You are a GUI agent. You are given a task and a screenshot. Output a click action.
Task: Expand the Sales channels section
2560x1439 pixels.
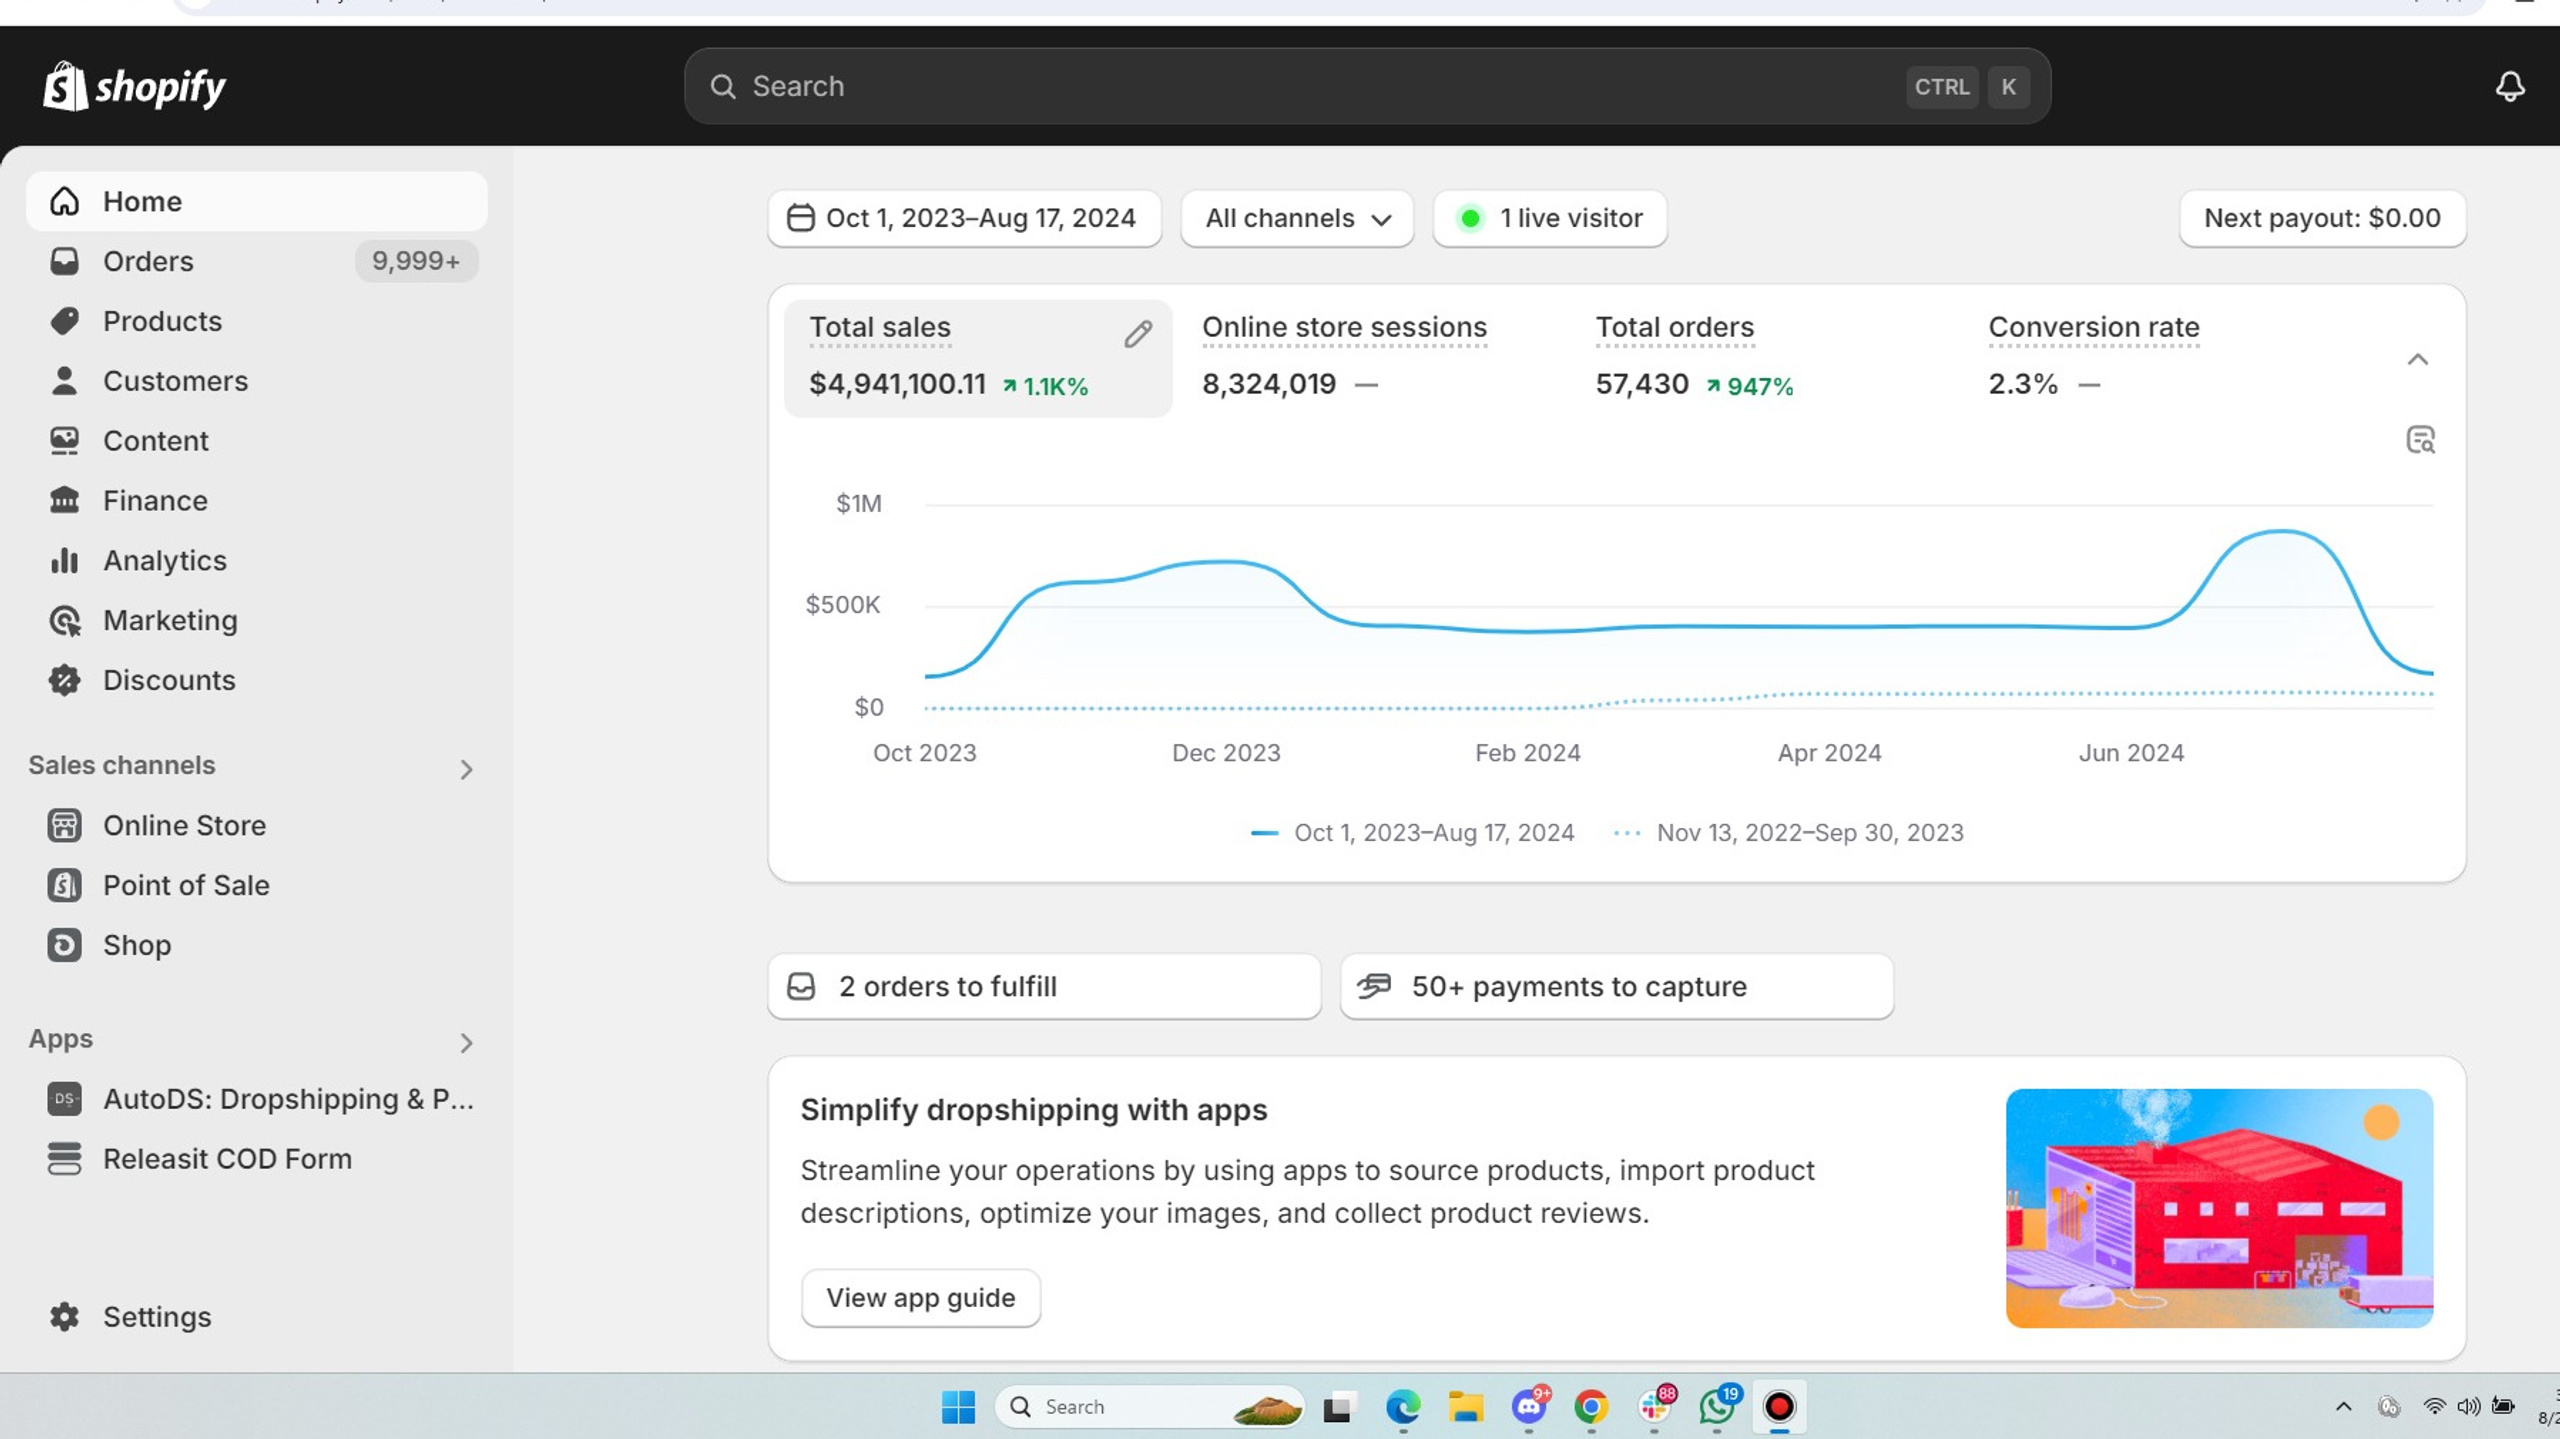coord(466,769)
